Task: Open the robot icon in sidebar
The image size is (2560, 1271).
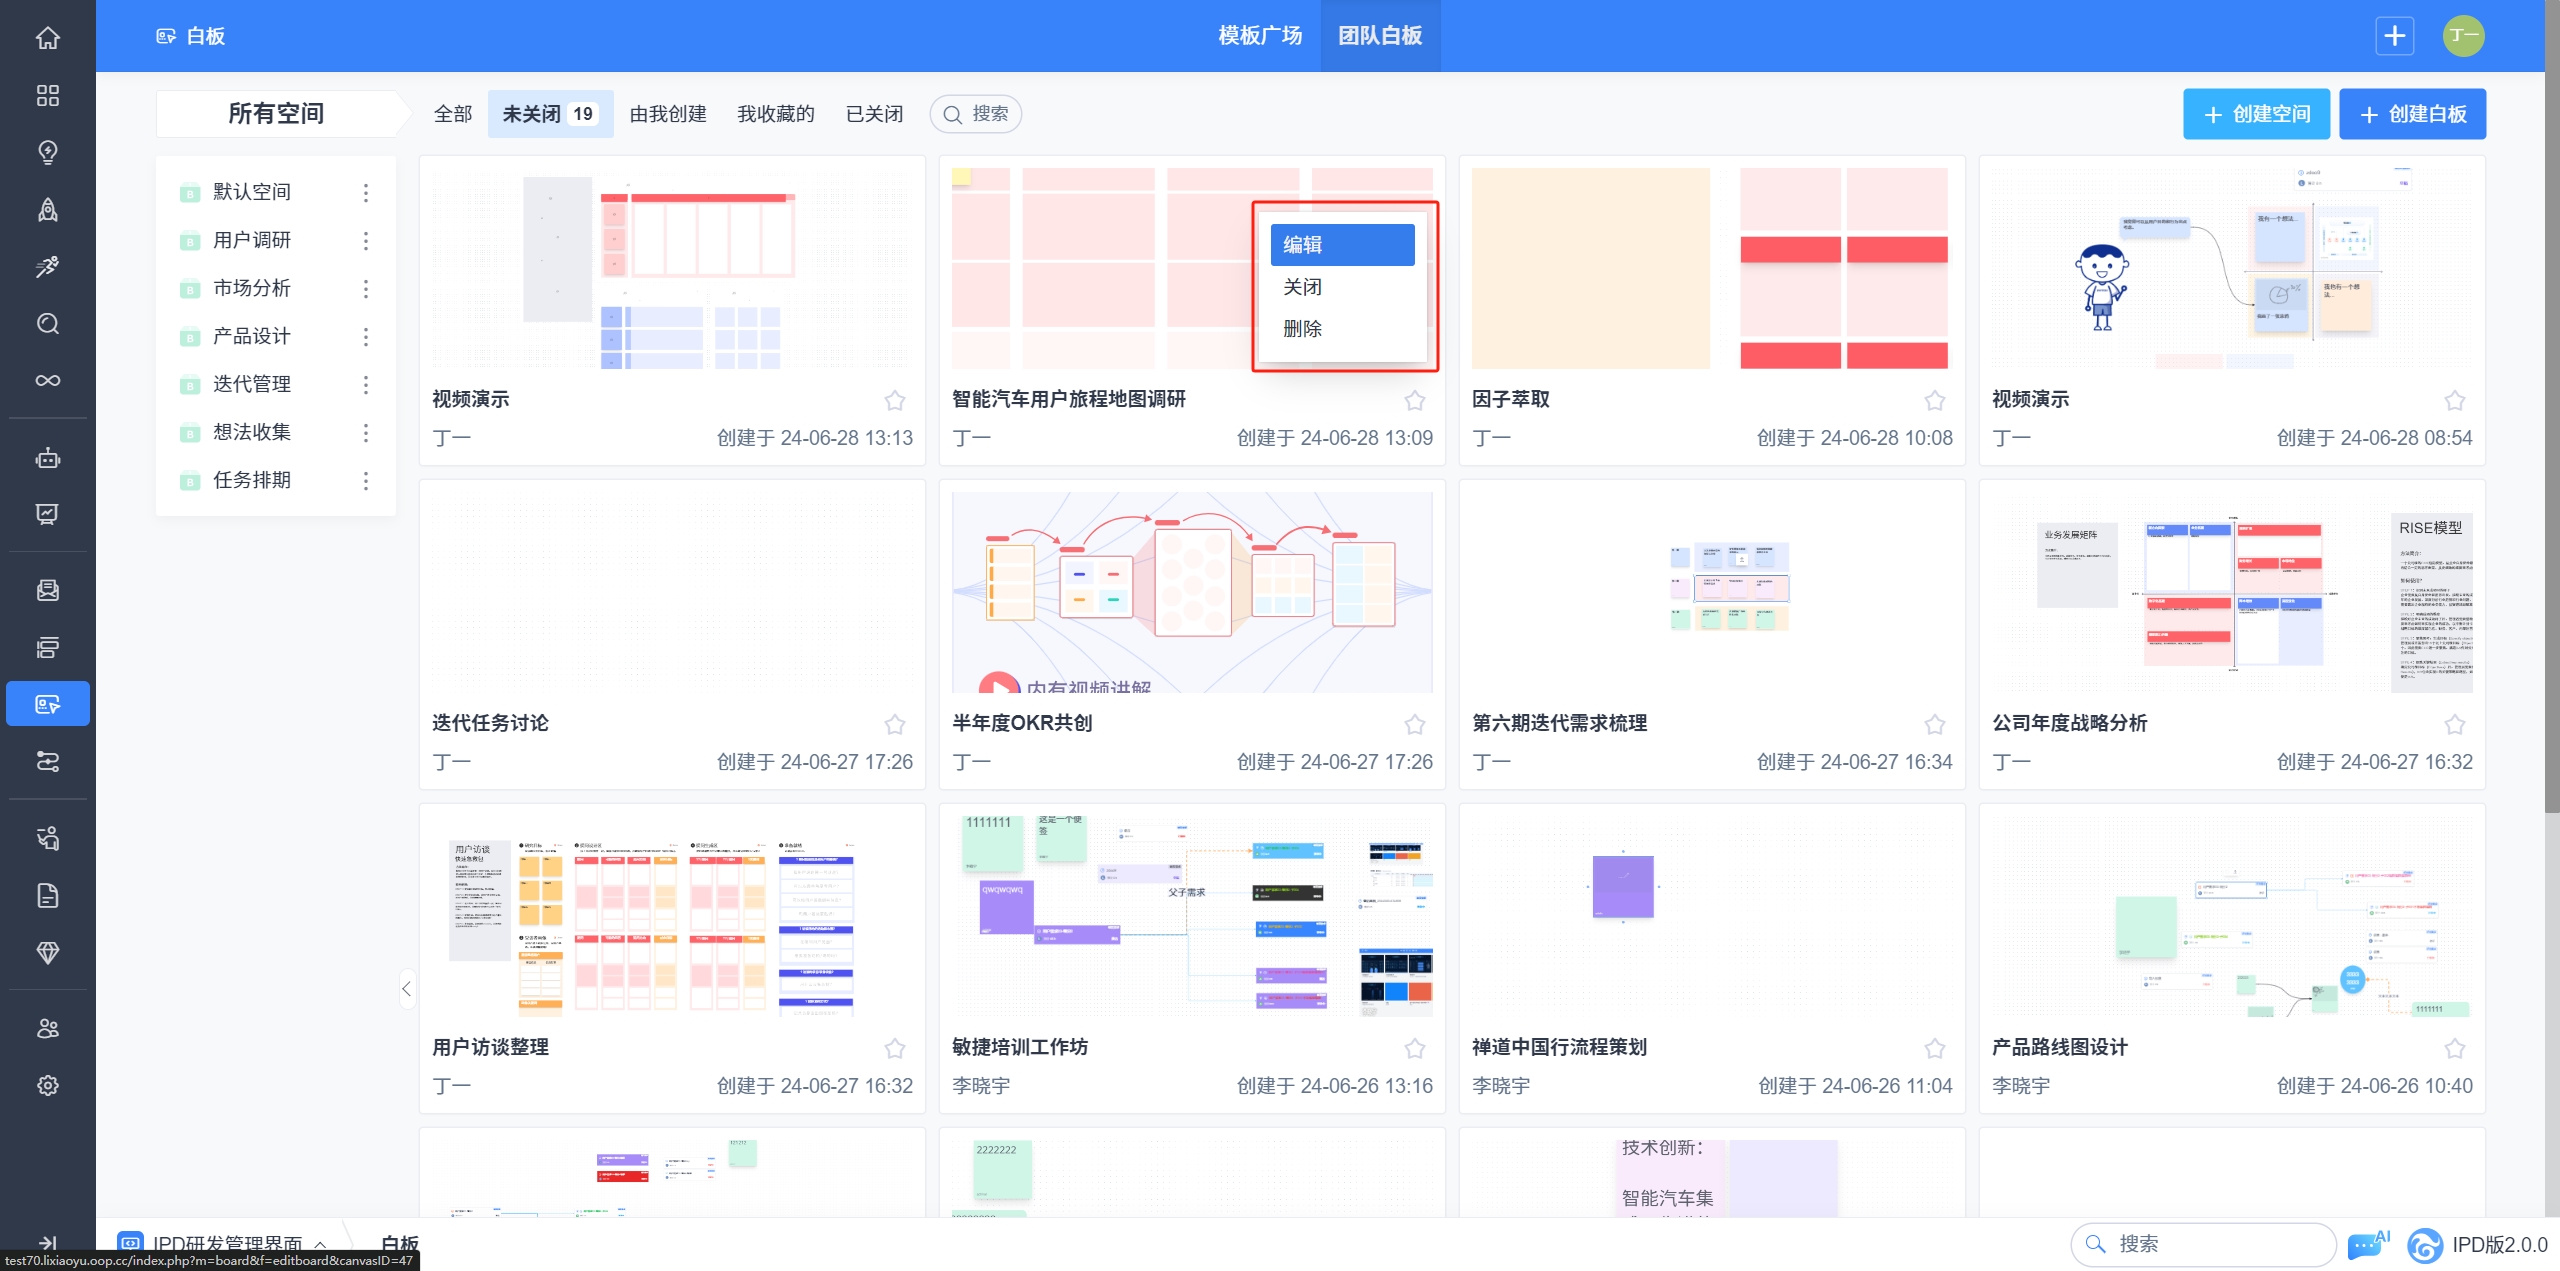Action: pyautogui.click(x=47, y=458)
